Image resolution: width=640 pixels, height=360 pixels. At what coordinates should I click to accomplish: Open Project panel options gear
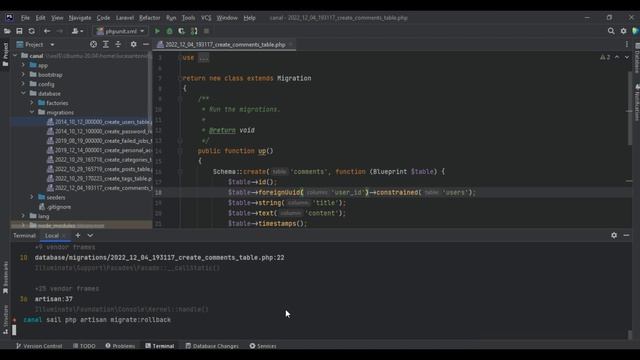(x=133, y=44)
